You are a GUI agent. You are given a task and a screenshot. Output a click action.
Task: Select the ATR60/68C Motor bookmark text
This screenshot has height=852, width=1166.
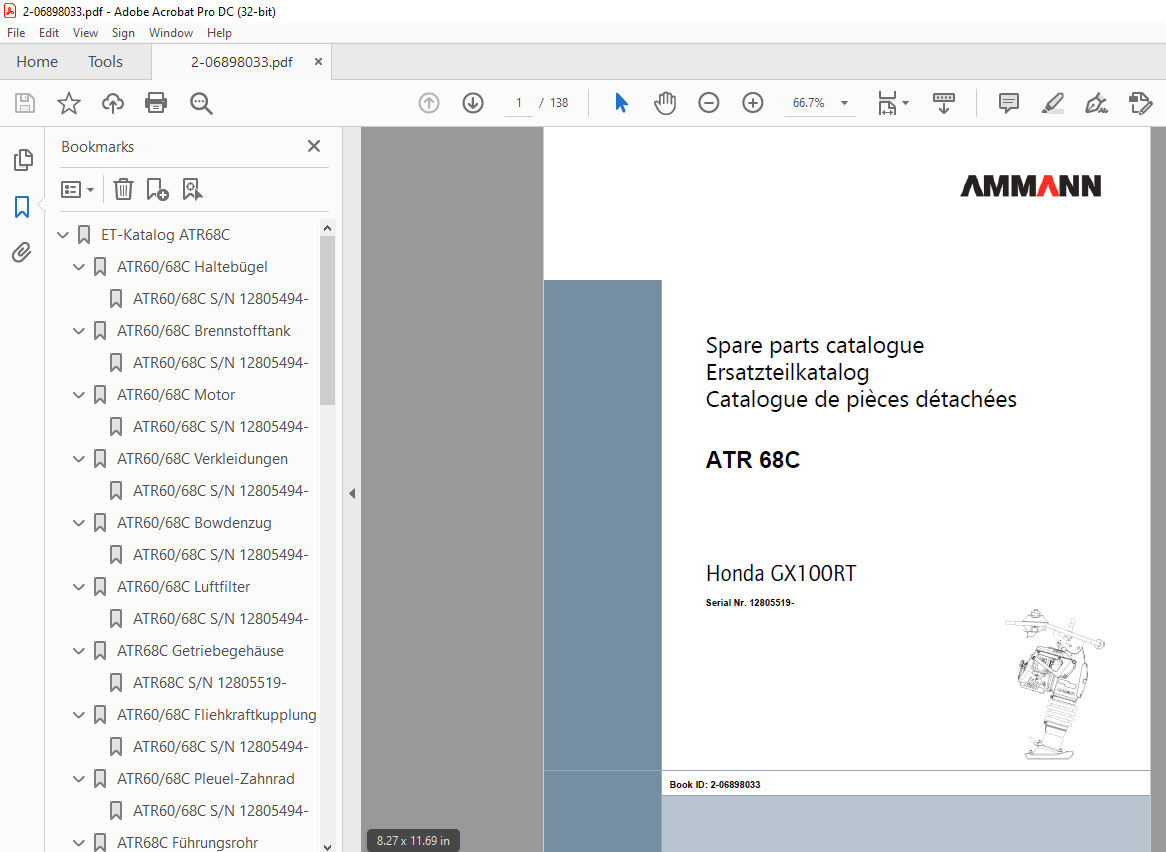tap(175, 395)
